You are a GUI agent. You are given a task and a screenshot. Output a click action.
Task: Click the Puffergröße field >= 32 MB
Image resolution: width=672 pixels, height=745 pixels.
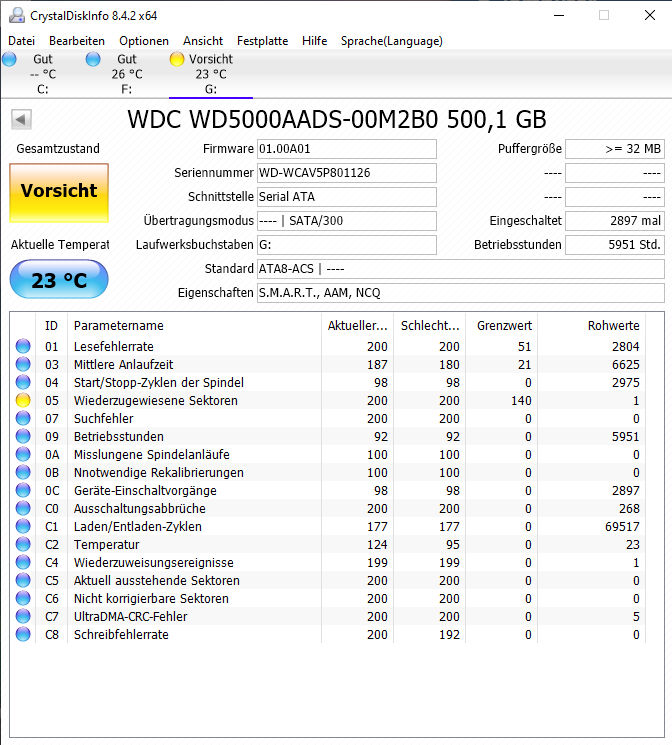click(614, 149)
